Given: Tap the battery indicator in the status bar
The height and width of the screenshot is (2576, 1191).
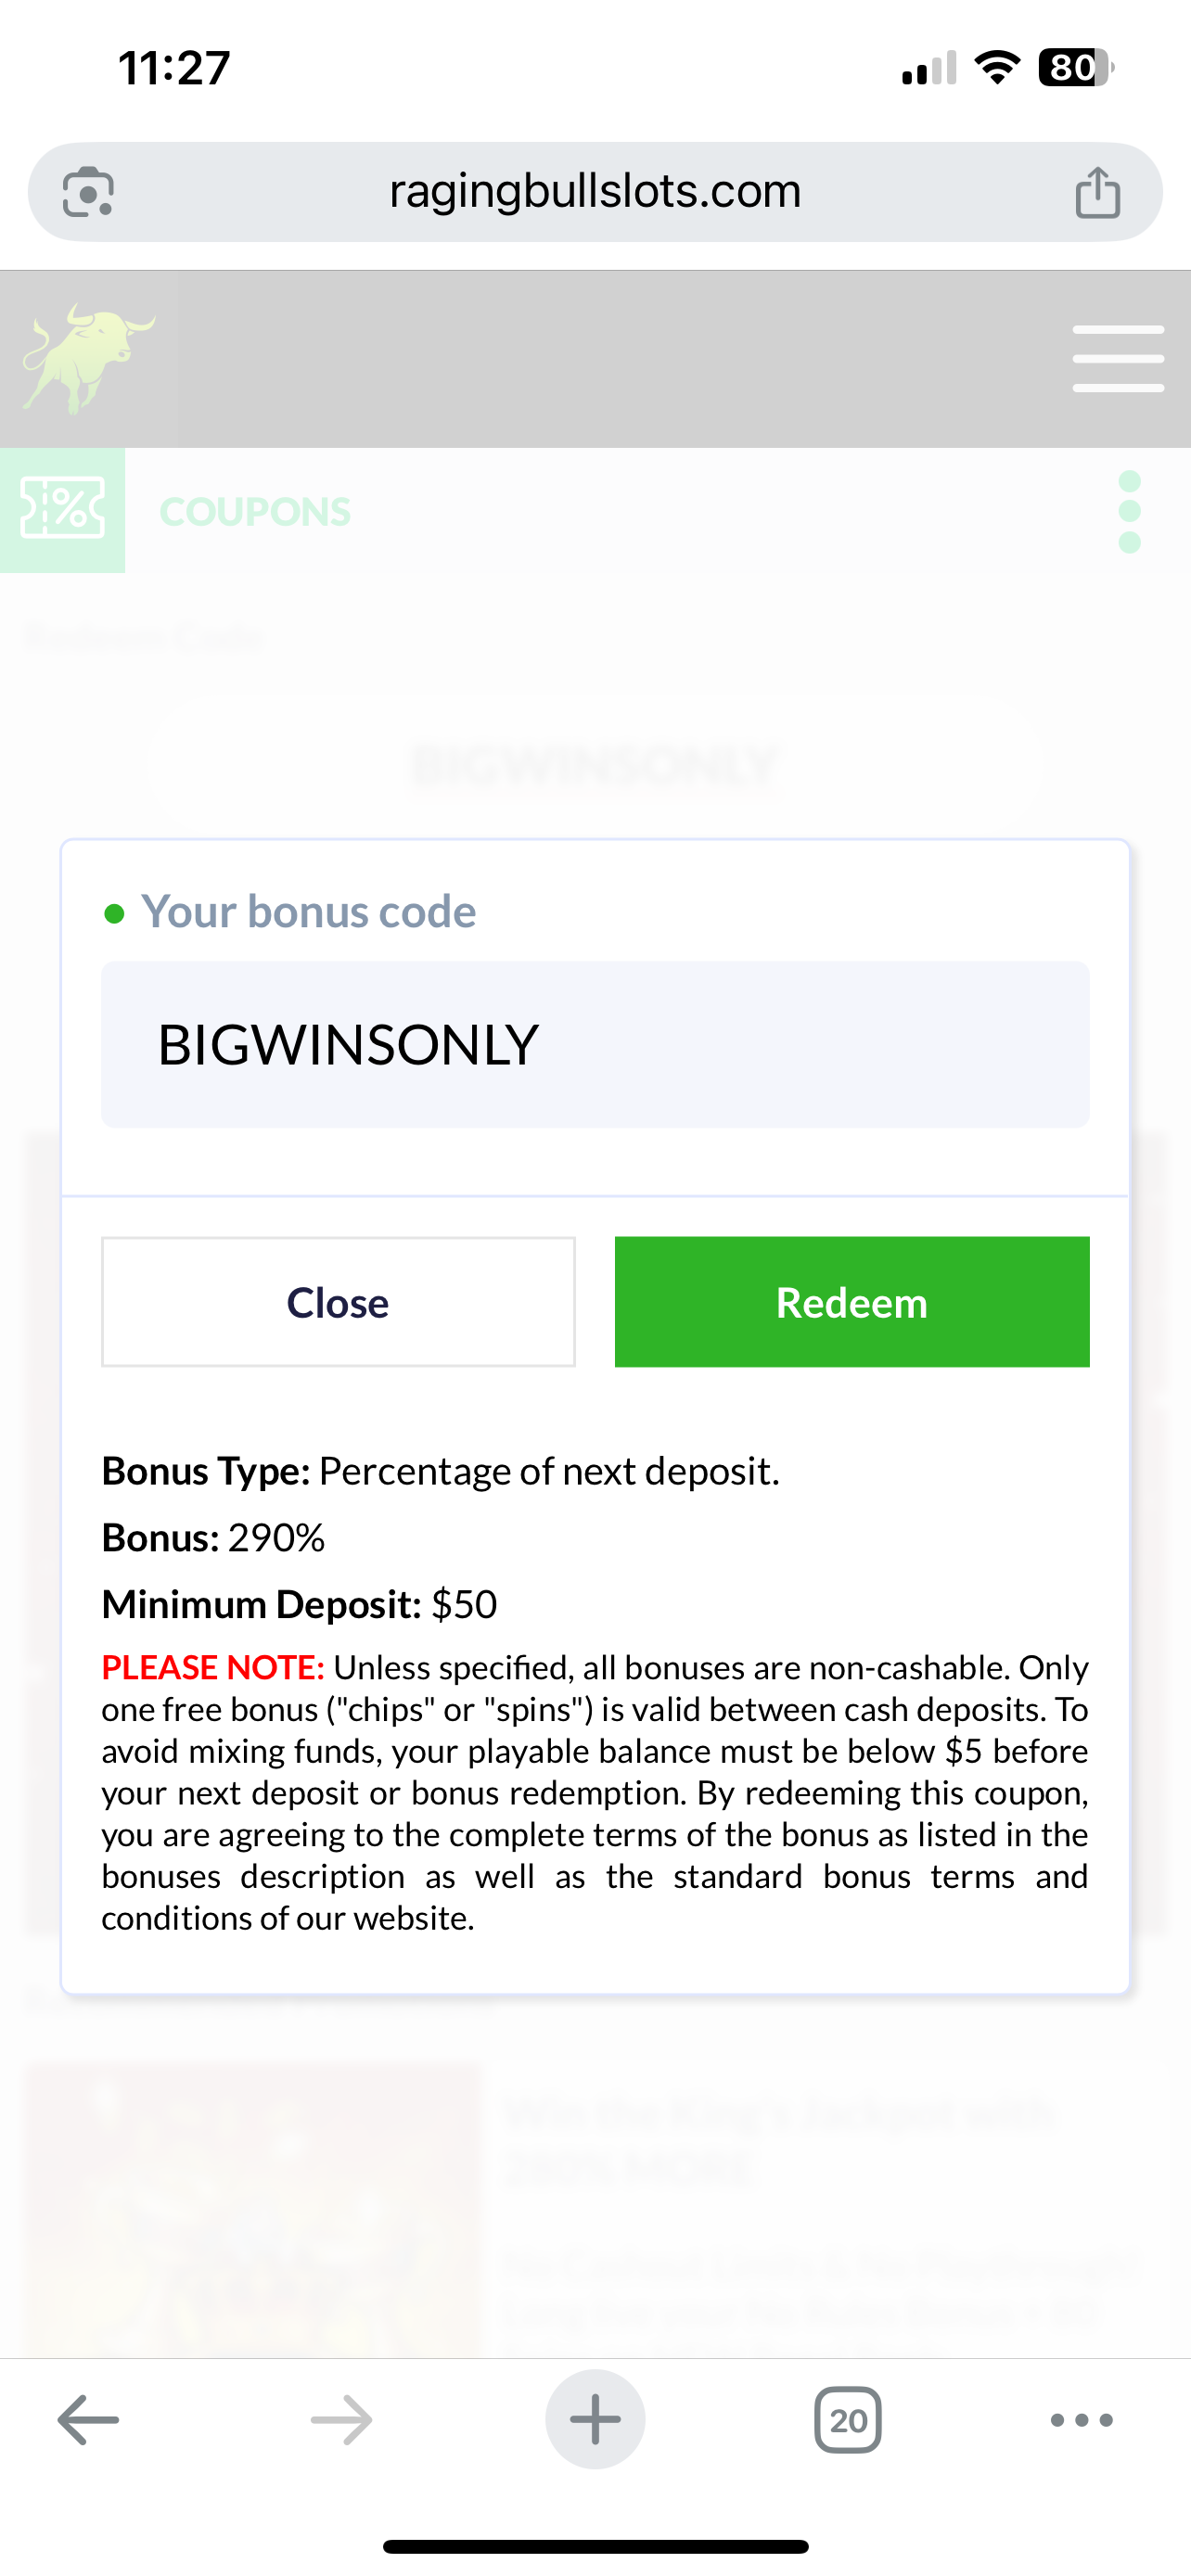Looking at the screenshot, I should tap(1075, 68).
